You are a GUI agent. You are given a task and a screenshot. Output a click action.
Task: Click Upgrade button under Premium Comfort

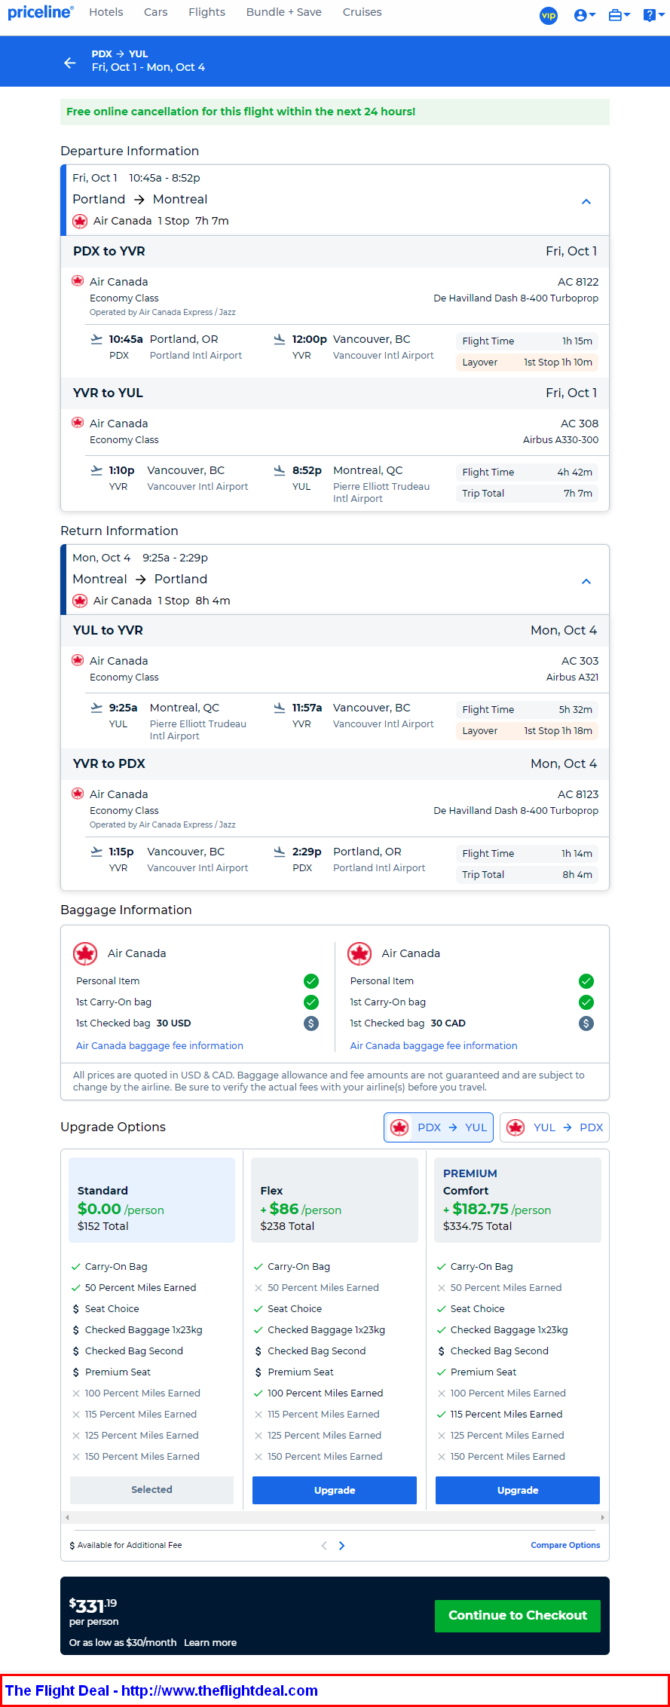click(518, 1490)
